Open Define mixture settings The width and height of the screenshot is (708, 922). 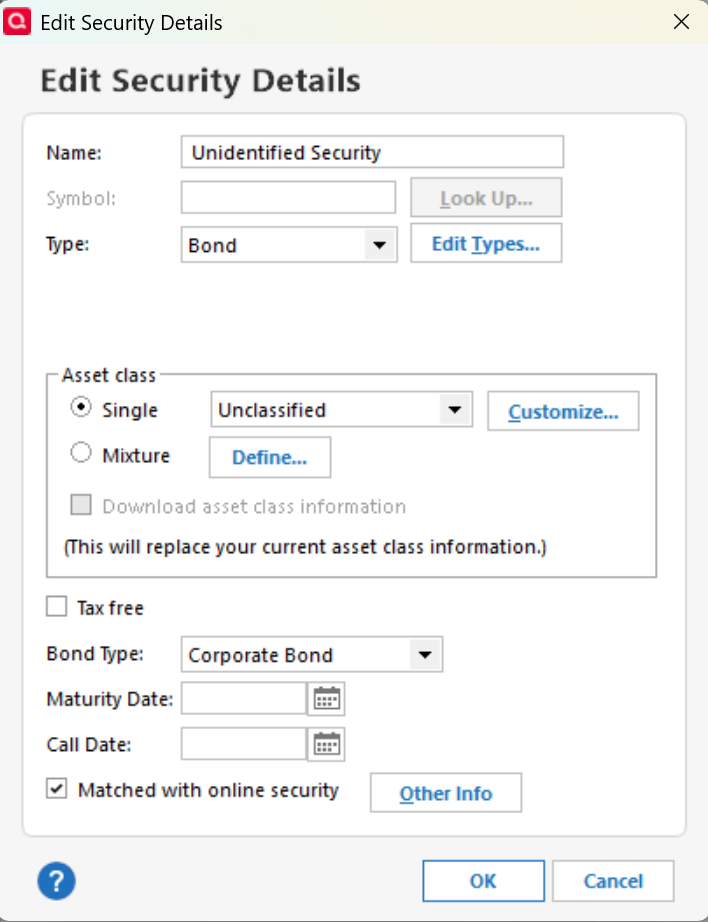[x=269, y=458]
